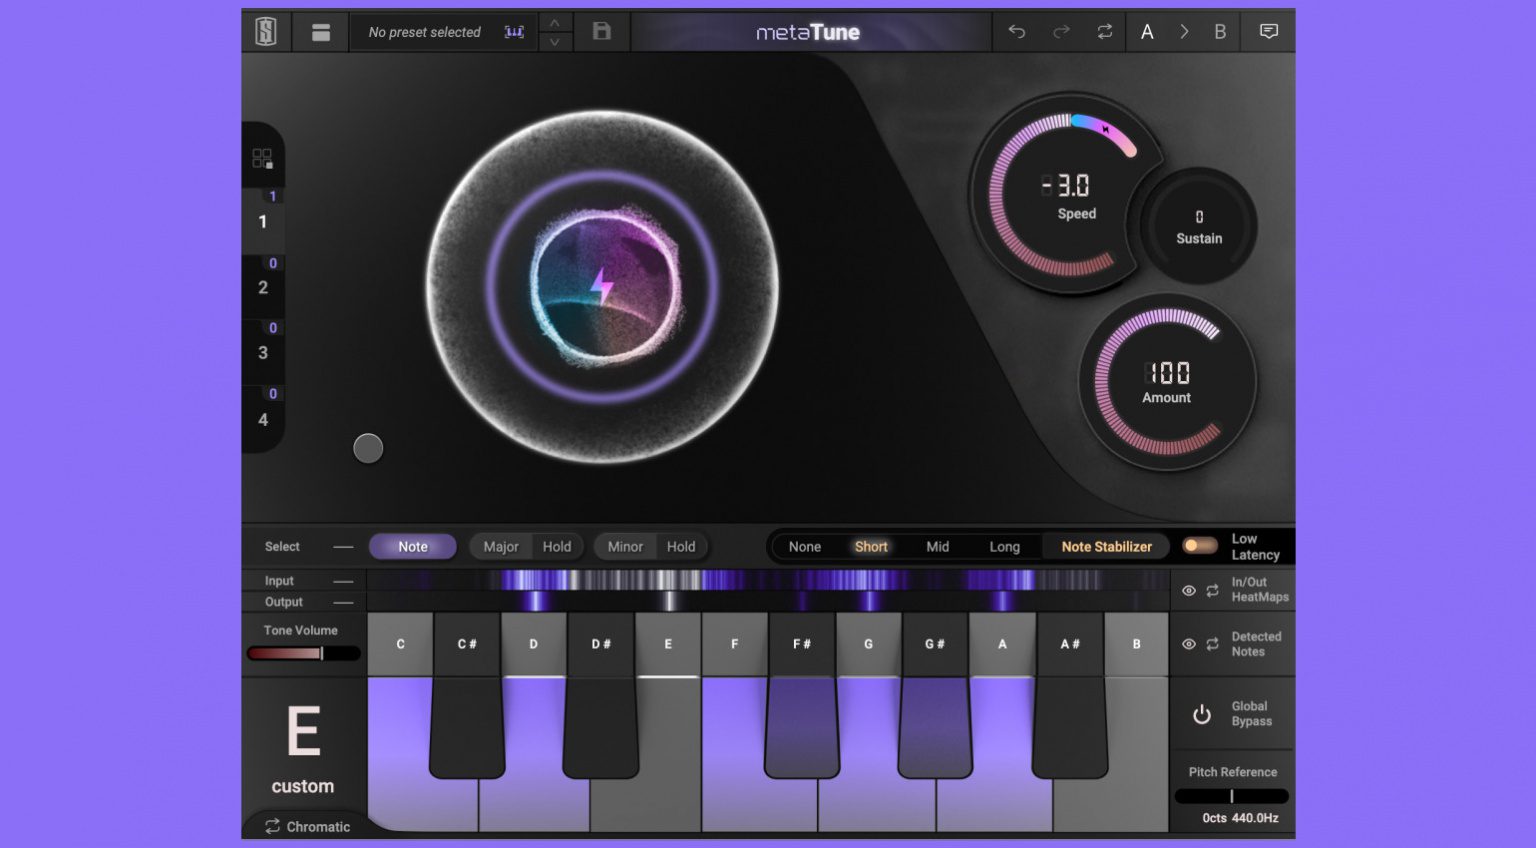Toggle In/Out HeatMaps visibility eye
1536x848 pixels.
(x=1189, y=591)
